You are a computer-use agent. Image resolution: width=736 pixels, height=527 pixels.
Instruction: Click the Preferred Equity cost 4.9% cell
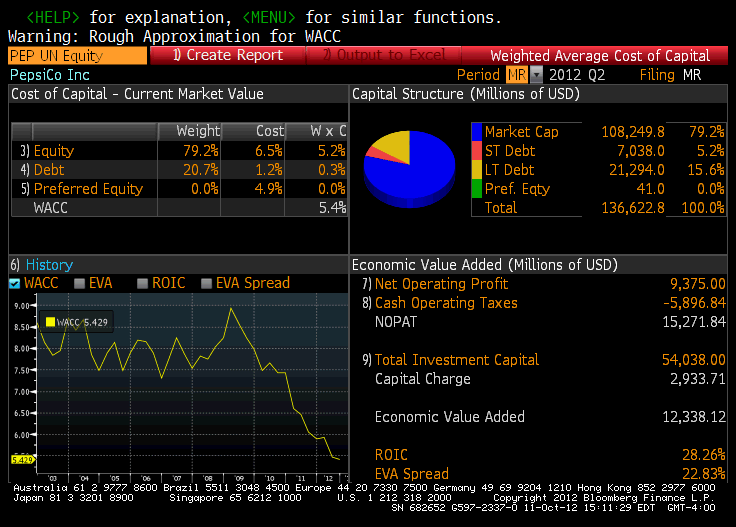pos(269,189)
